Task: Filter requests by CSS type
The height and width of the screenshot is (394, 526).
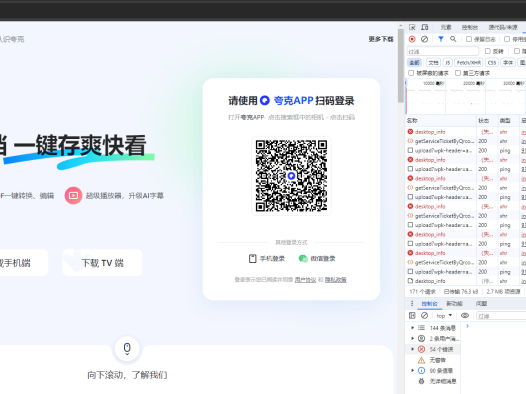Action: click(492, 62)
